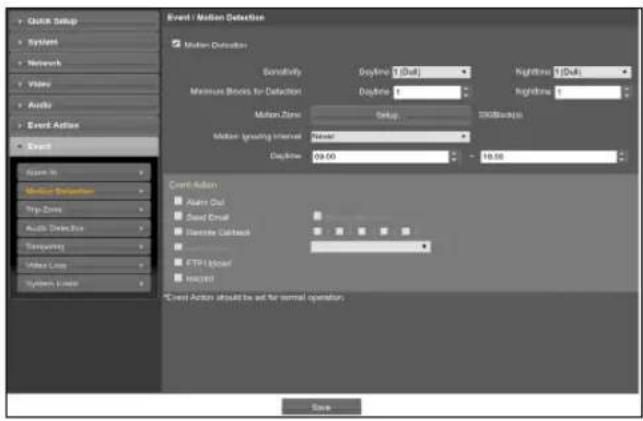Enable the Alarm Out checkbox
The image size is (643, 421).
point(178,201)
